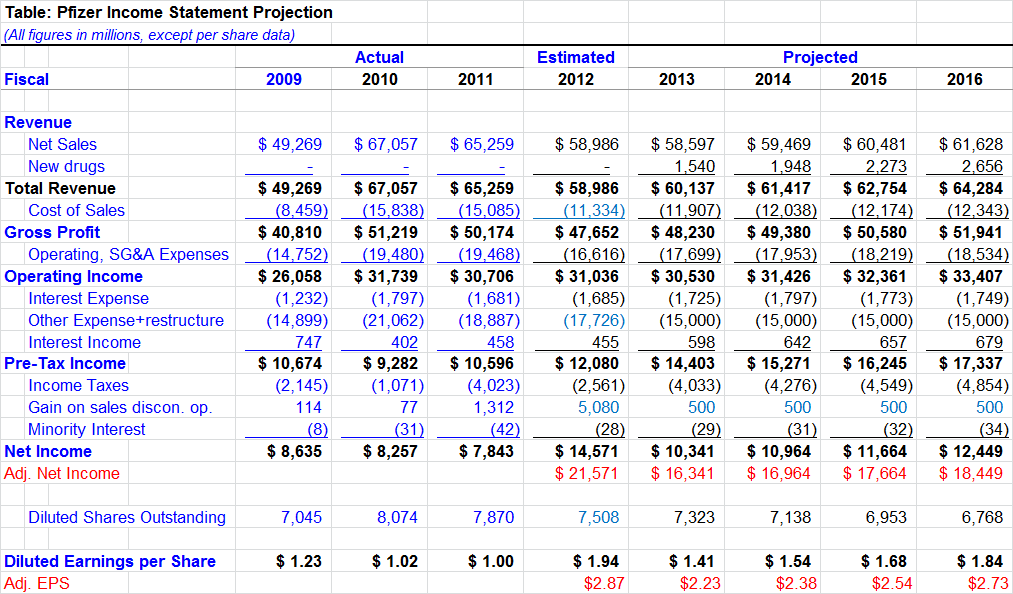
Task: Select 2012 Adj. EPS $2.87
Action: coord(604,583)
